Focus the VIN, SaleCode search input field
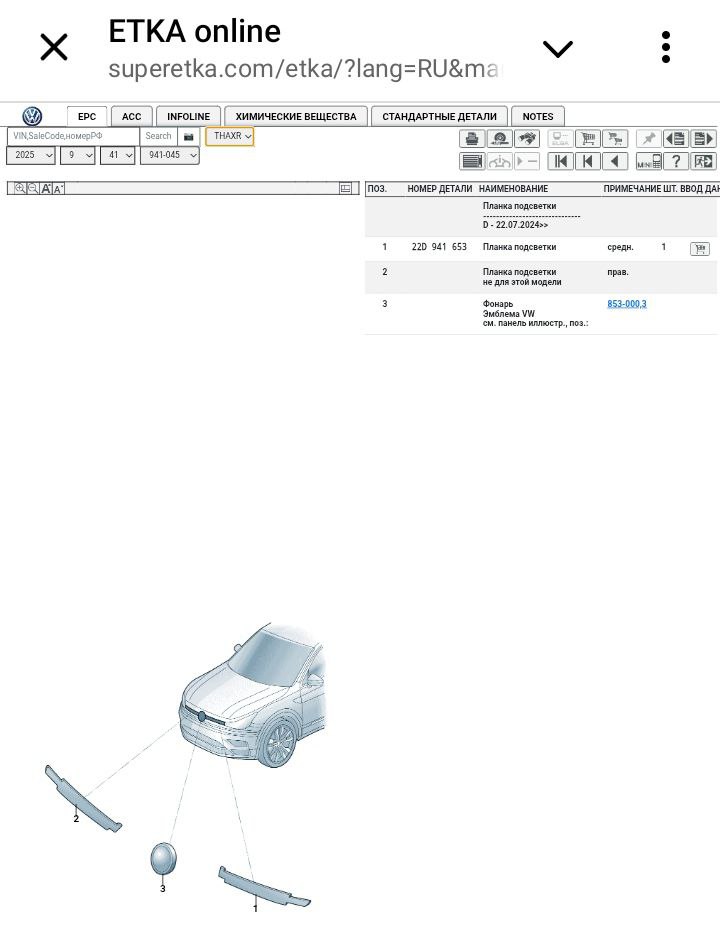 [x=73, y=136]
